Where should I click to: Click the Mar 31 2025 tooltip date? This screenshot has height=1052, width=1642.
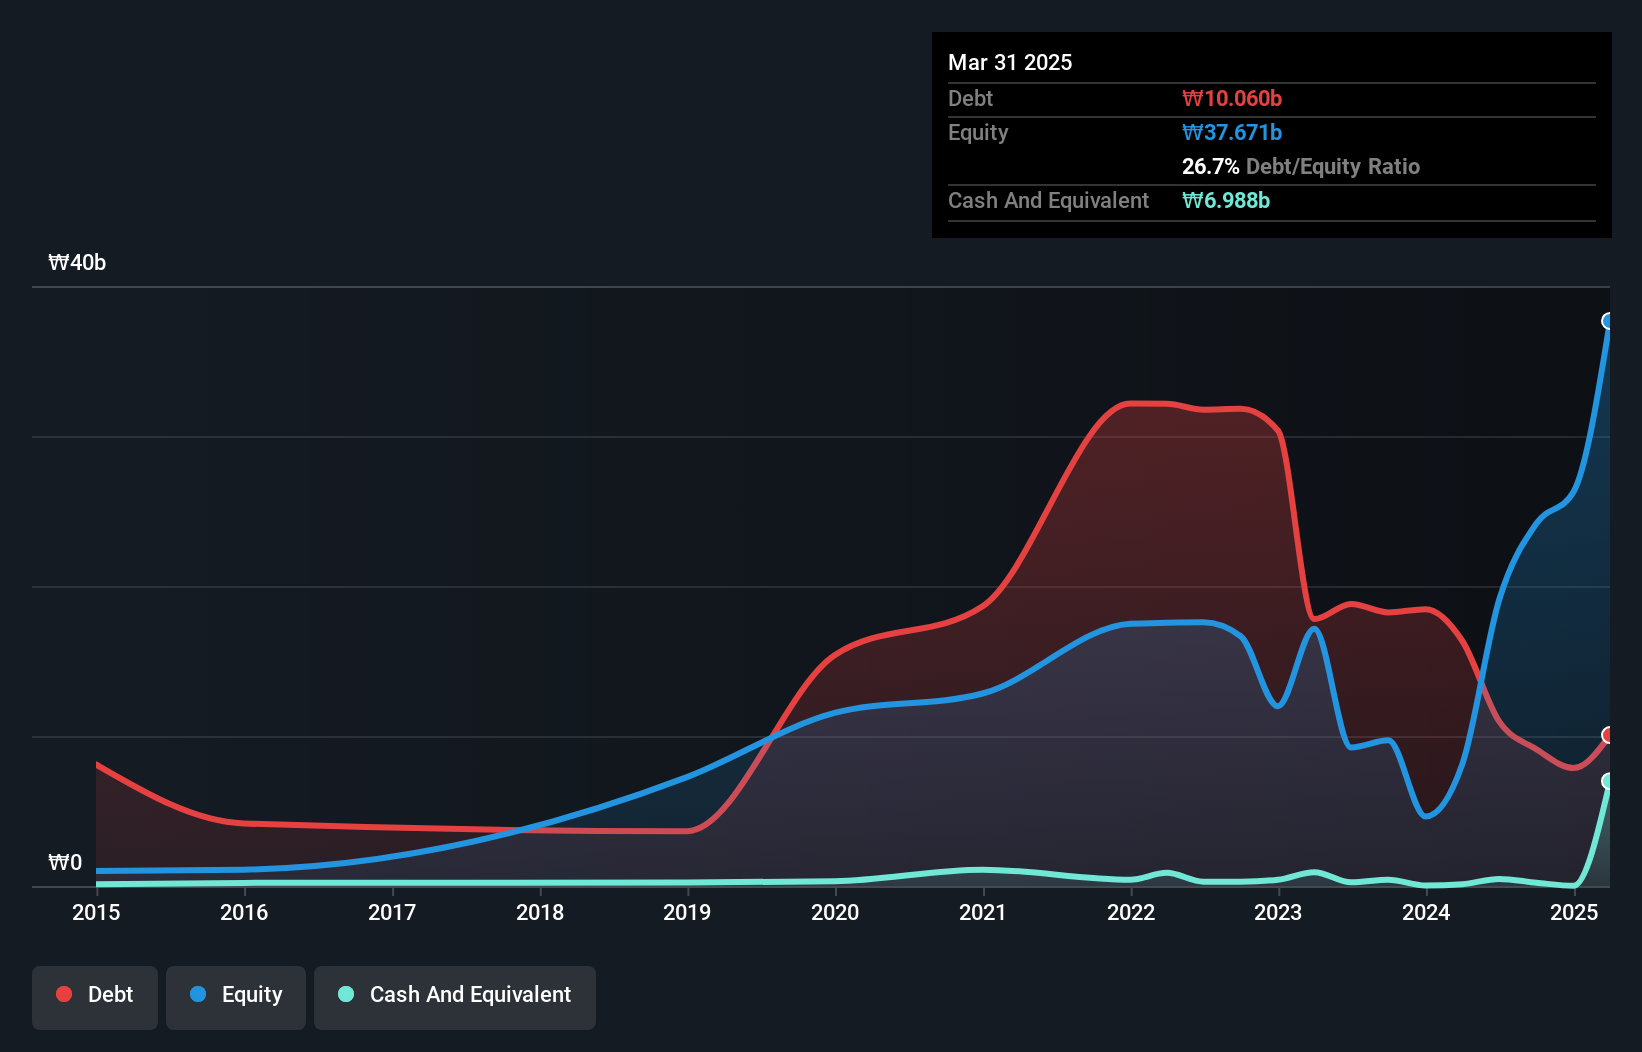pos(1010,62)
